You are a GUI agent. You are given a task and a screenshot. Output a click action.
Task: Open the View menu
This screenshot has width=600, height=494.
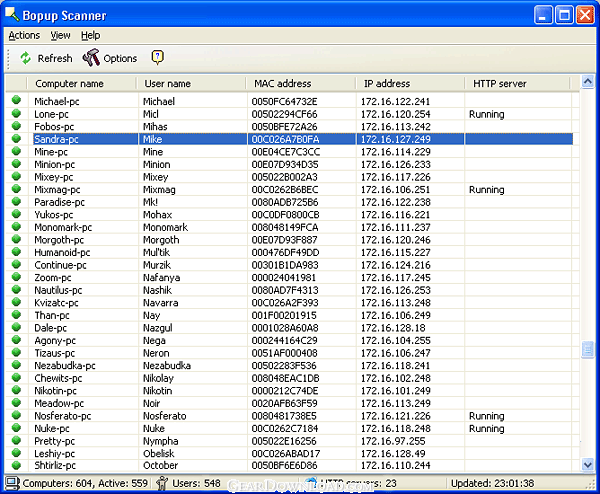tap(60, 35)
